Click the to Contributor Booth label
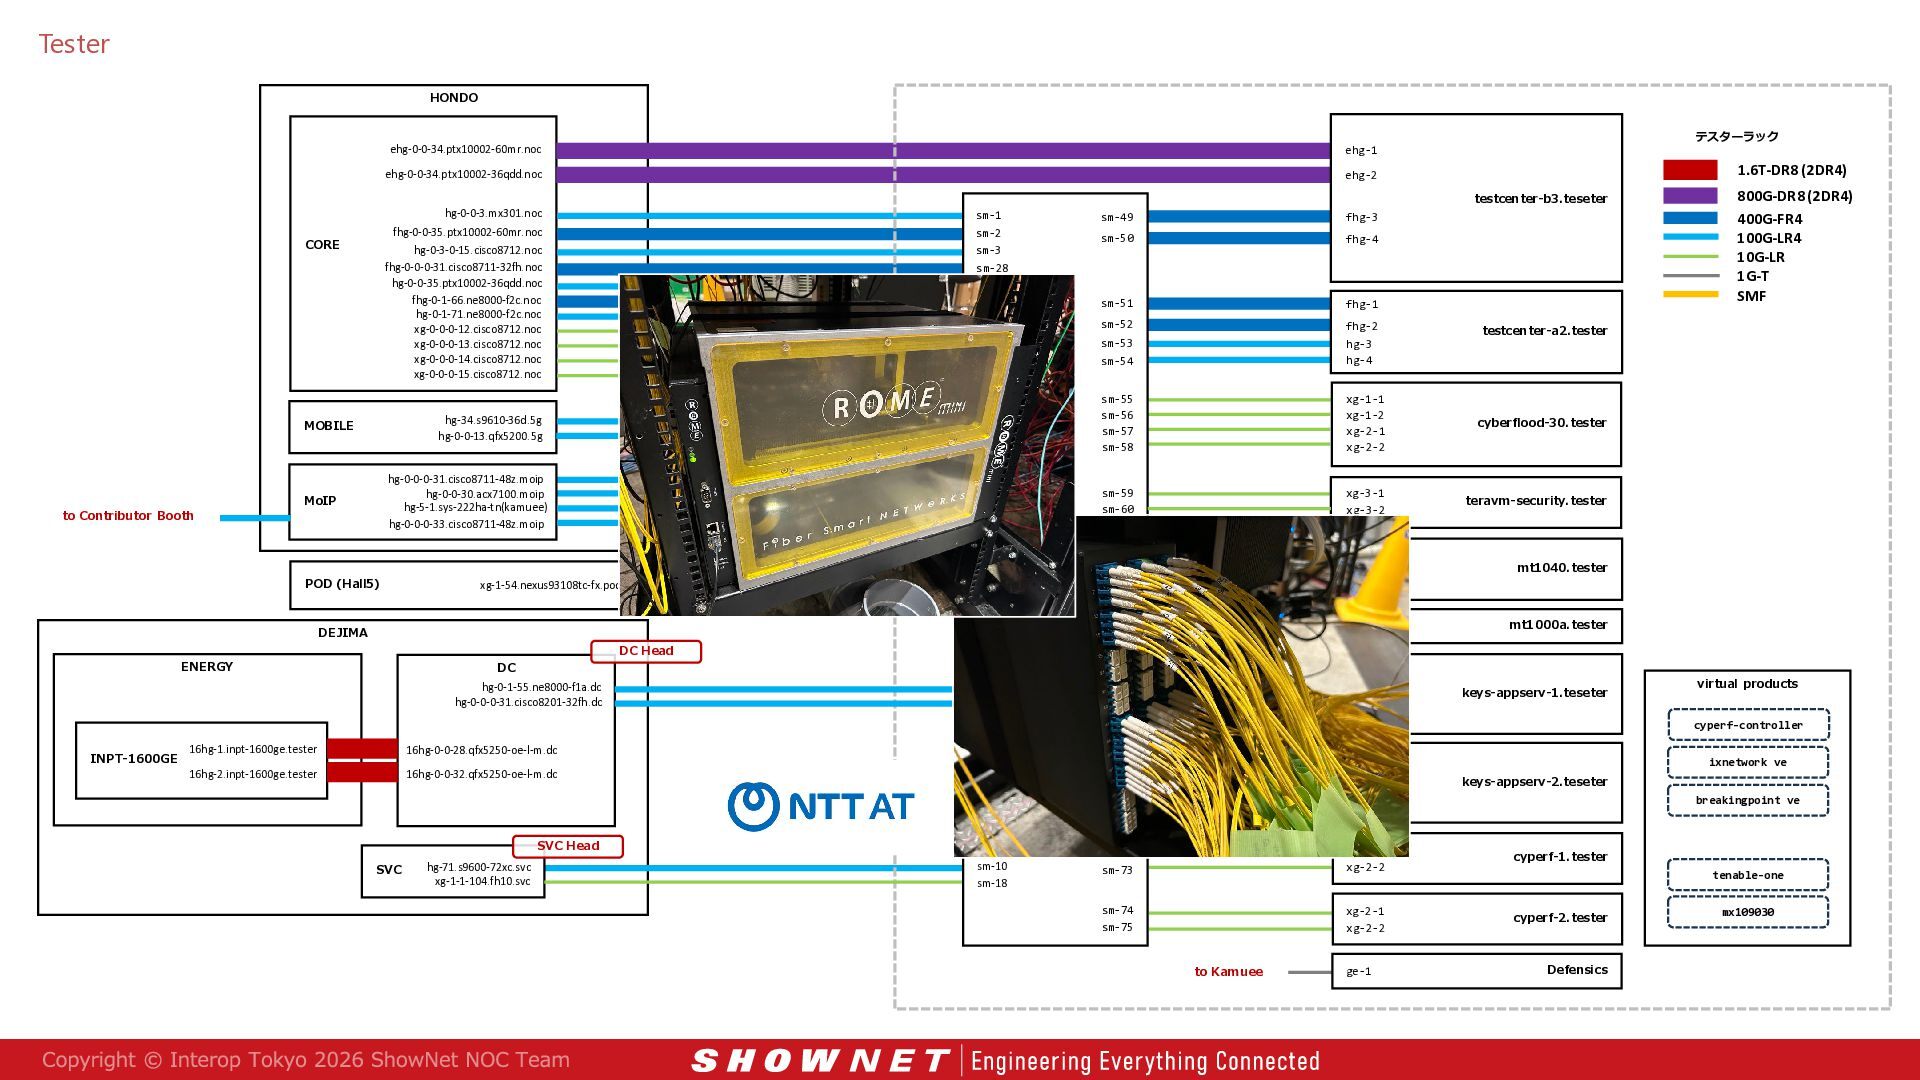Screen dimensions: 1920x1080 coord(128,516)
